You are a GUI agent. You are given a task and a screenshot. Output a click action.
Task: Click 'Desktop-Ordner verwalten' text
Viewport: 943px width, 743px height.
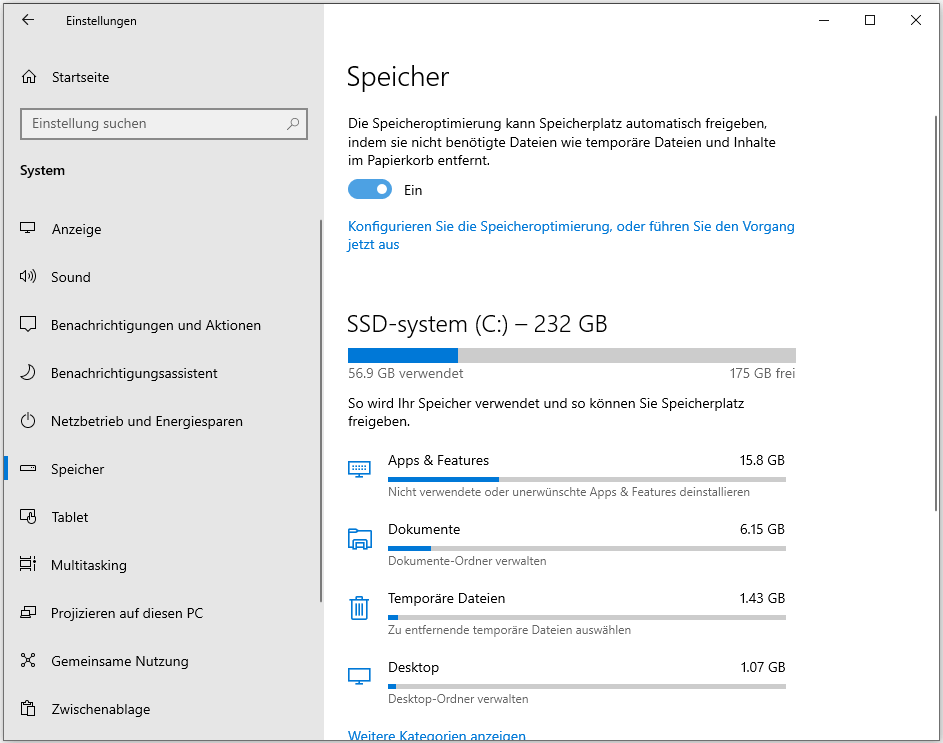click(458, 699)
